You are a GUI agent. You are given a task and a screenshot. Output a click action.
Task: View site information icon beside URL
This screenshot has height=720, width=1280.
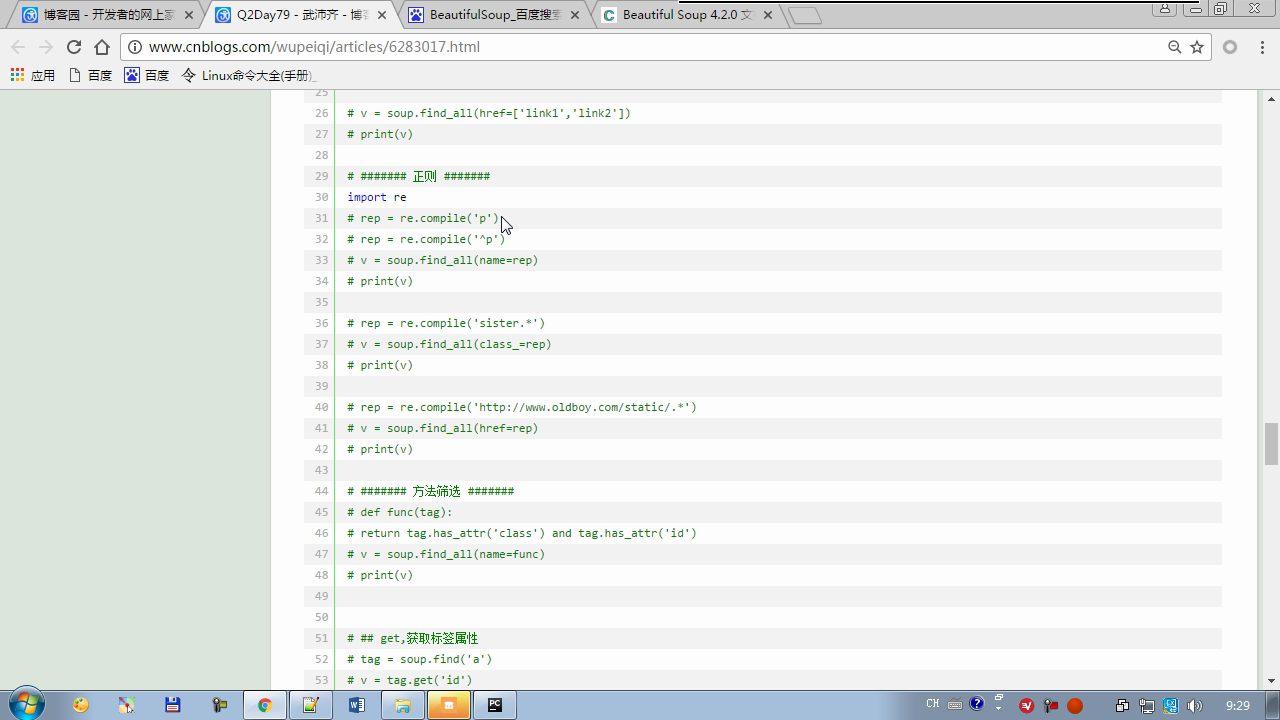click(x=135, y=47)
